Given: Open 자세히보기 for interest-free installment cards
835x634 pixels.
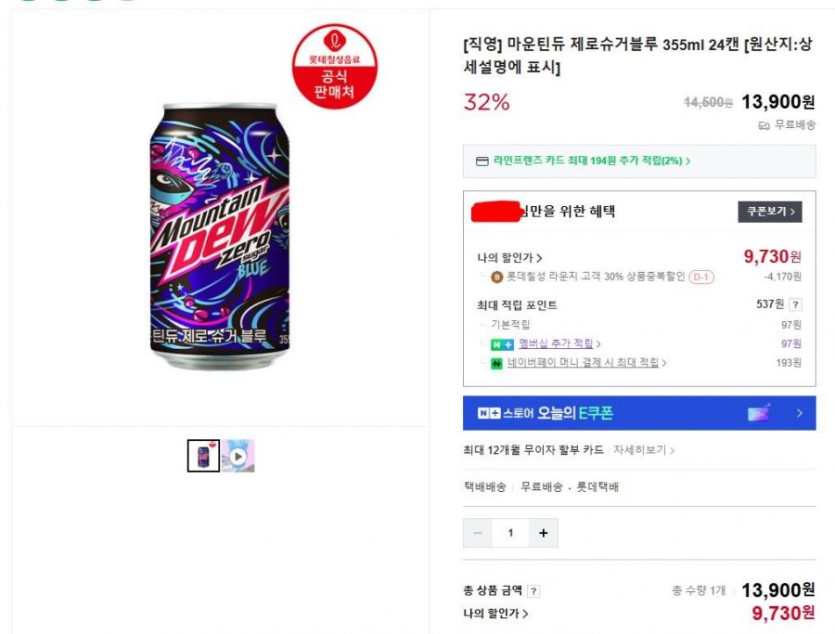Looking at the screenshot, I should pyautogui.click(x=644, y=450).
